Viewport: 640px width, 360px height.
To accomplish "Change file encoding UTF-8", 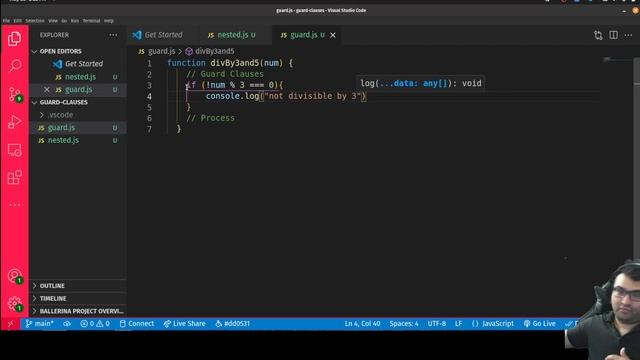I will point(436,324).
